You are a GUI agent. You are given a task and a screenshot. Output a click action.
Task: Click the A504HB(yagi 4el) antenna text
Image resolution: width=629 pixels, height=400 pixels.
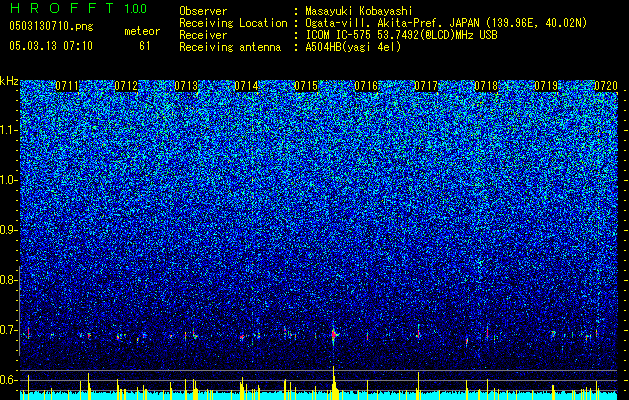(x=353, y=47)
